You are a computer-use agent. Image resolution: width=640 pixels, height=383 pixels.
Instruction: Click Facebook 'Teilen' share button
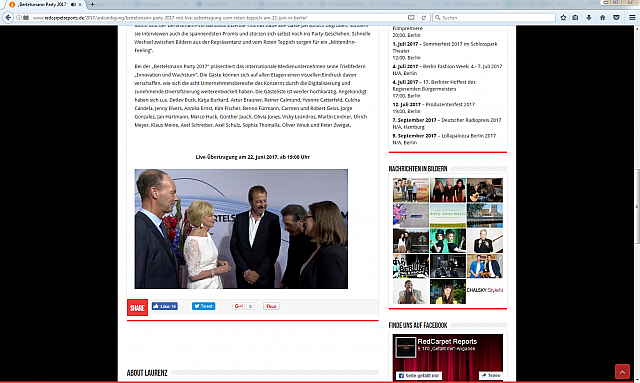[x=491, y=376]
